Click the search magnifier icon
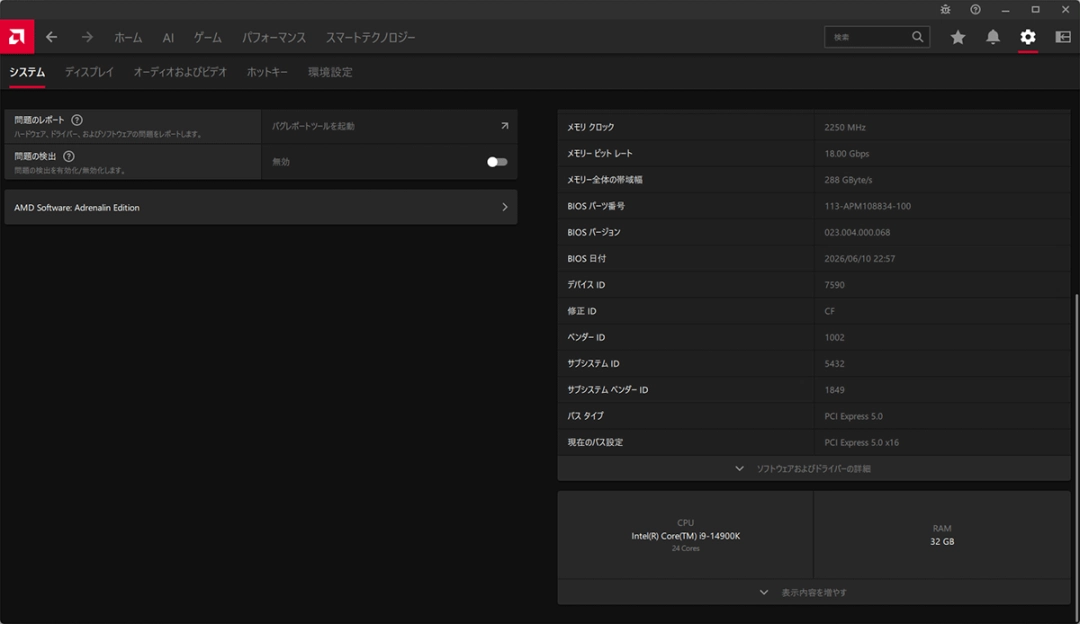Screen dimensions: 1080x624 (x=917, y=37)
